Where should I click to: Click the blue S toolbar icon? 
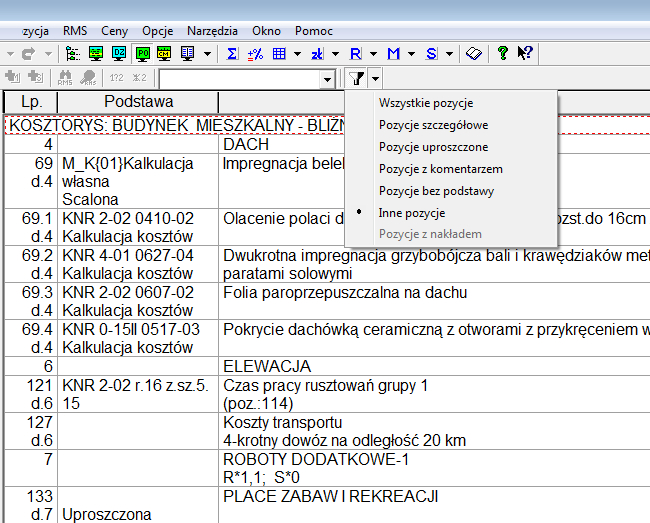431,53
